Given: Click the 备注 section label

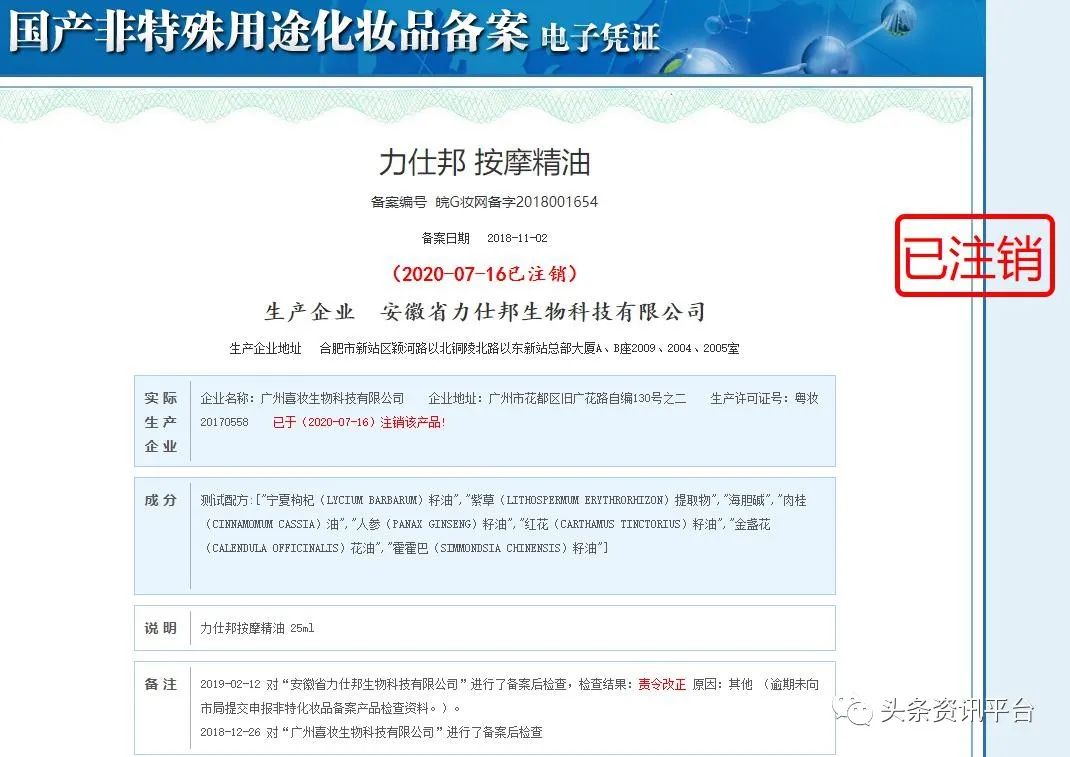Looking at the screenshot, I should pyautogui.click(x=161, y=684).
